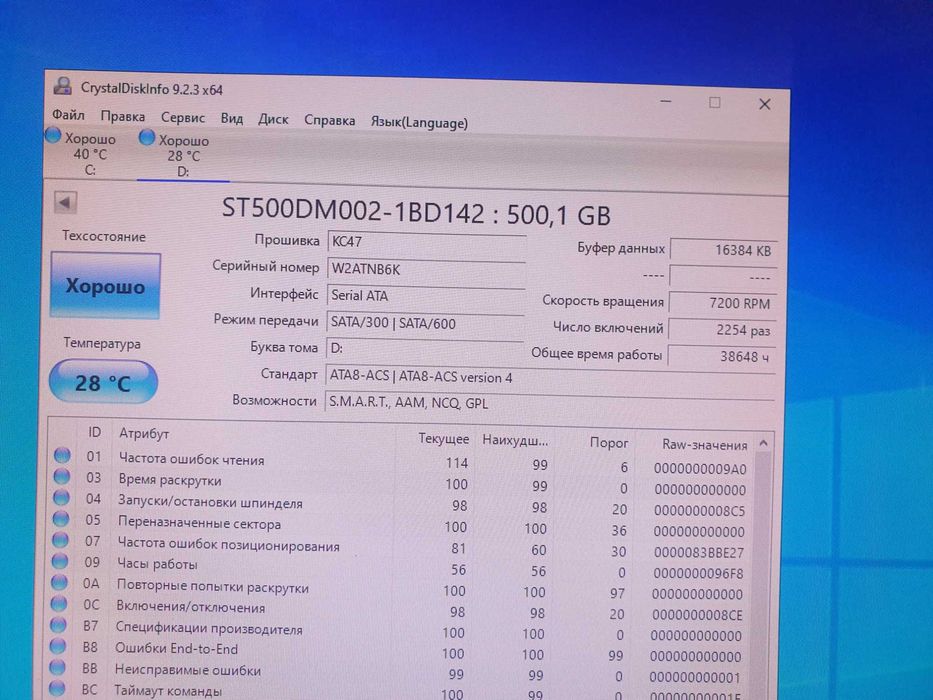Select row Повторные попытки раскрутки

[401, 589]
